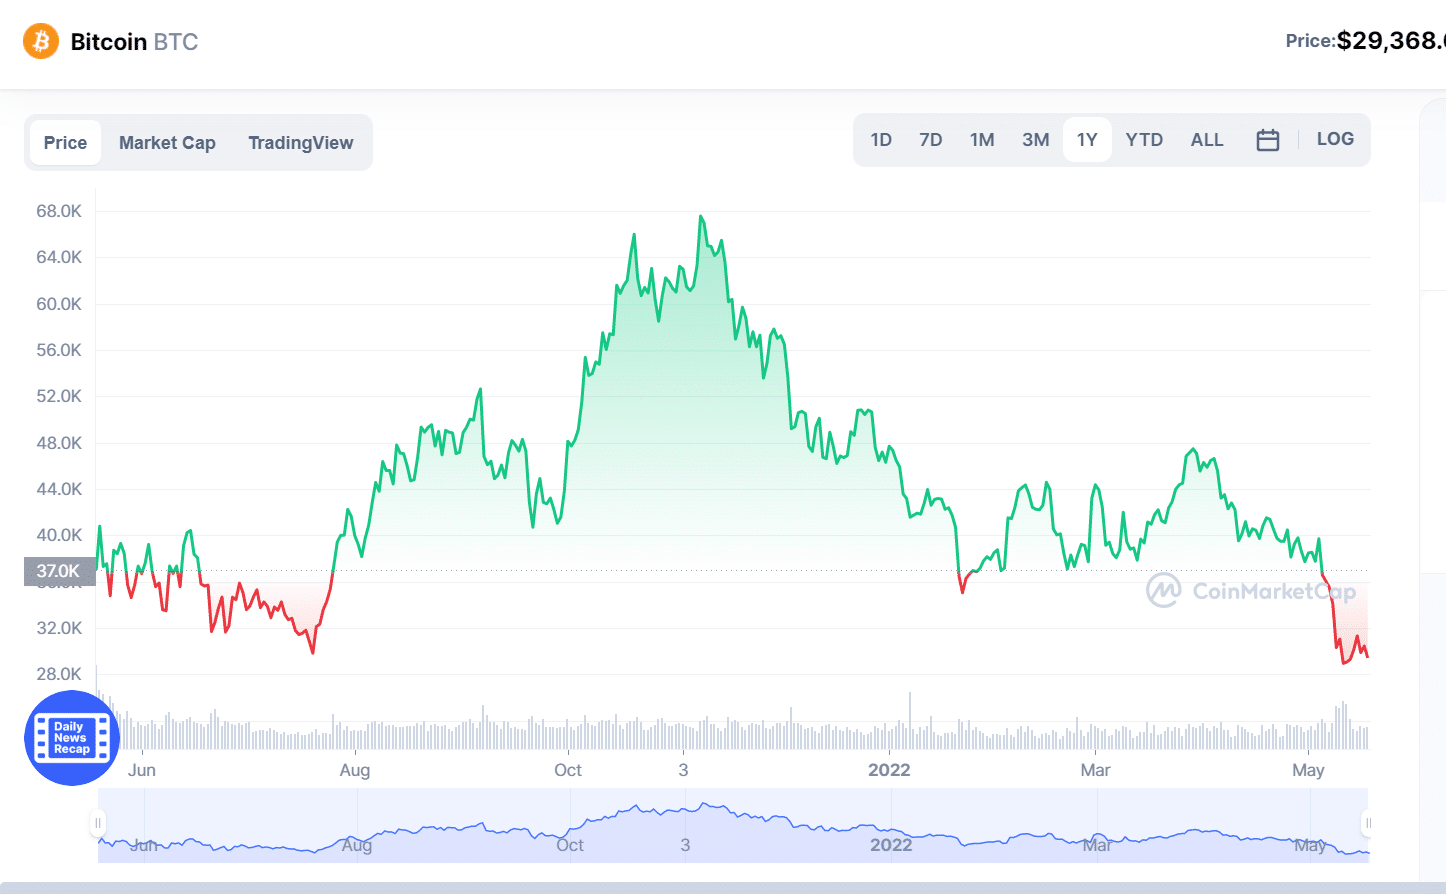Toggle LOG scale on the chart
Image resolution: width=1446 pixels, height=894 pixels.
click(1335, 139)
